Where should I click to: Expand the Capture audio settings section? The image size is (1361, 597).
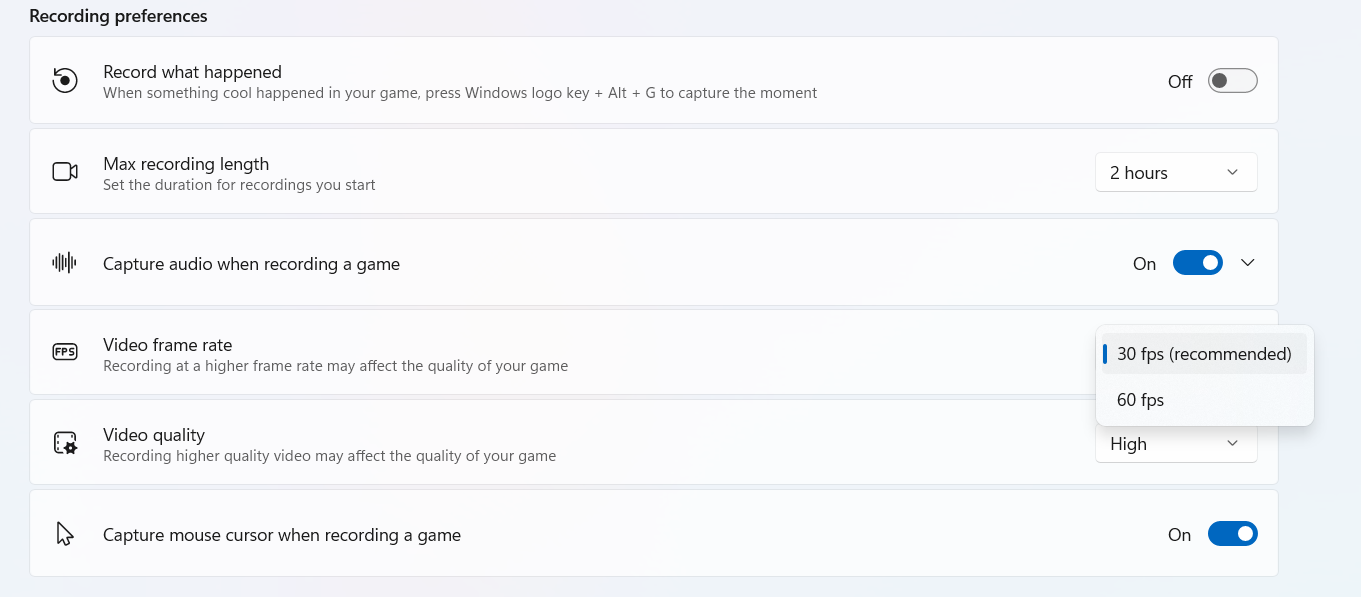[x=1247, y=262]
